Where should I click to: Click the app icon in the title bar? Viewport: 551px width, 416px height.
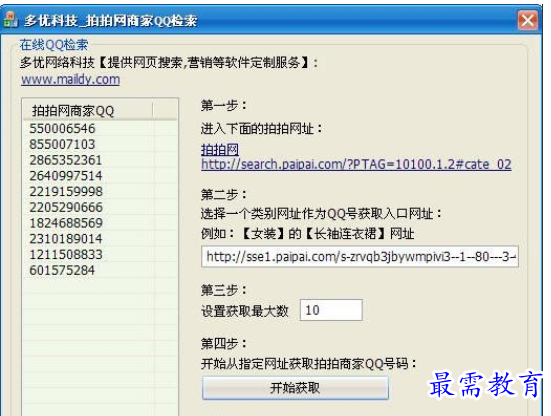[x=11, y=20]
